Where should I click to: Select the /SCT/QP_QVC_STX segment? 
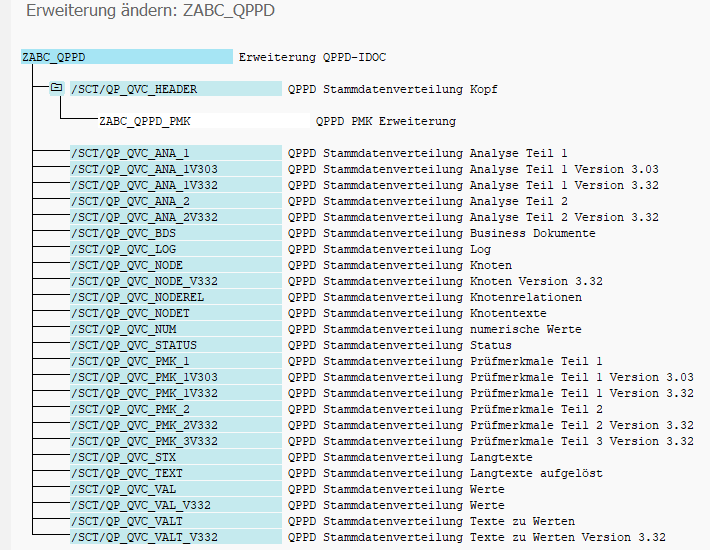tap(123, 457)
